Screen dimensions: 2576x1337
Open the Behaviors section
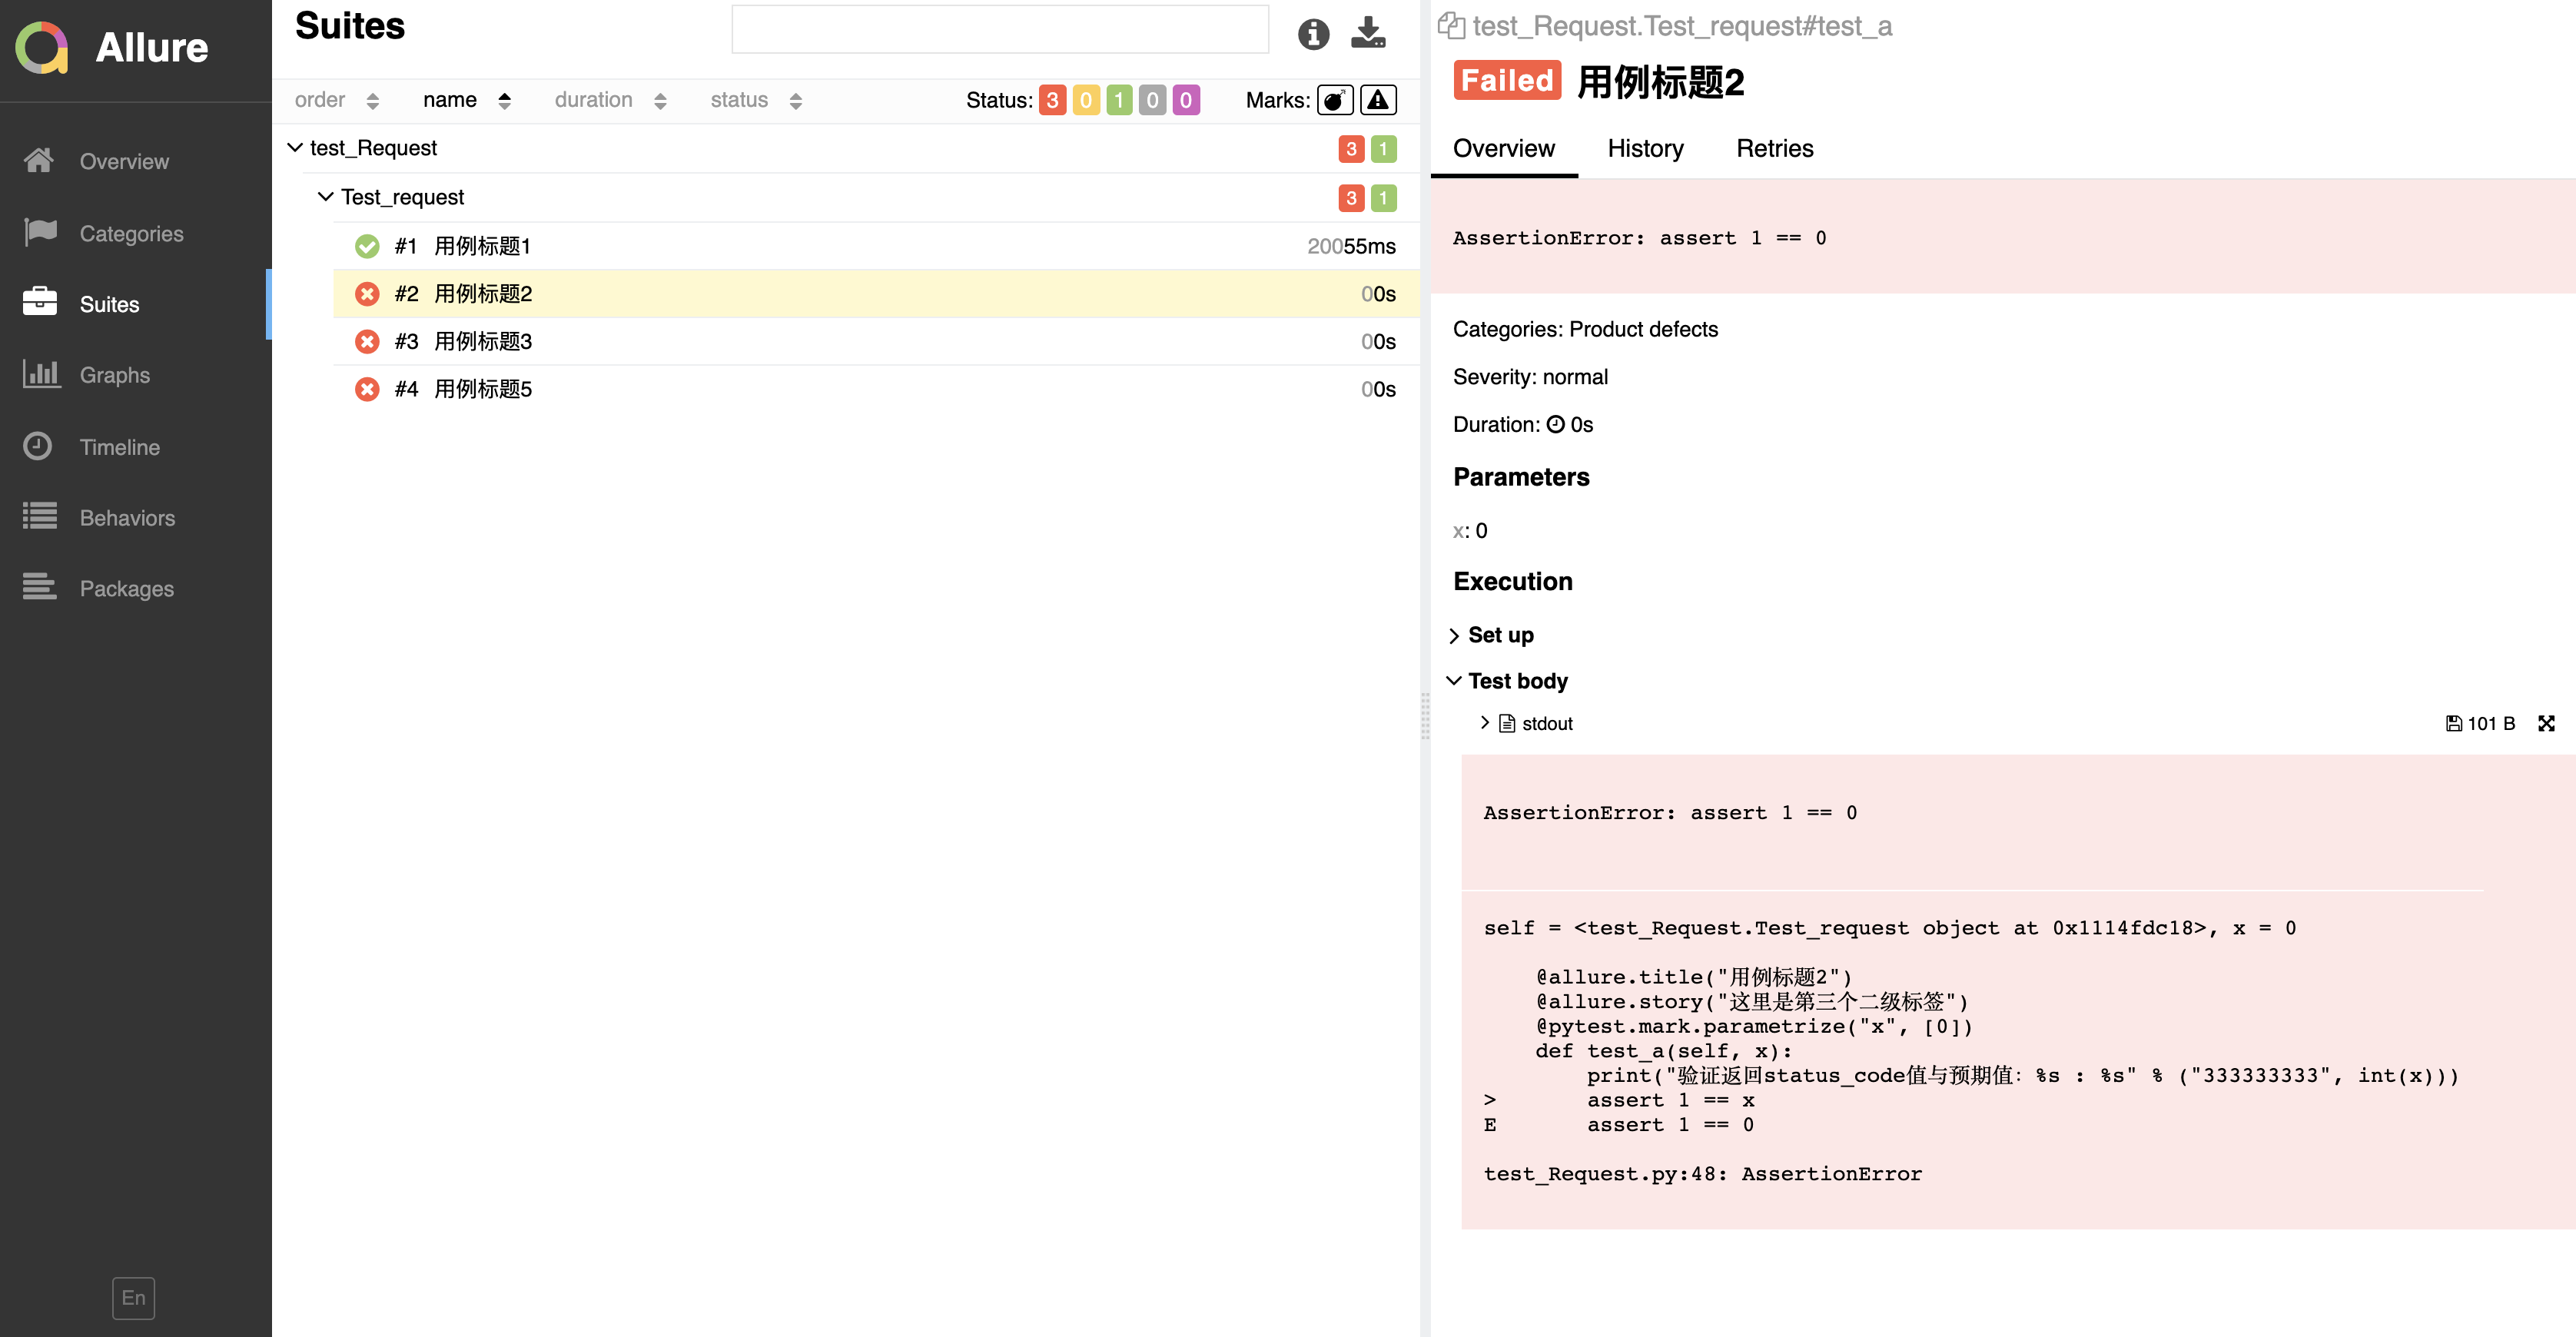[x=127, y=518]
